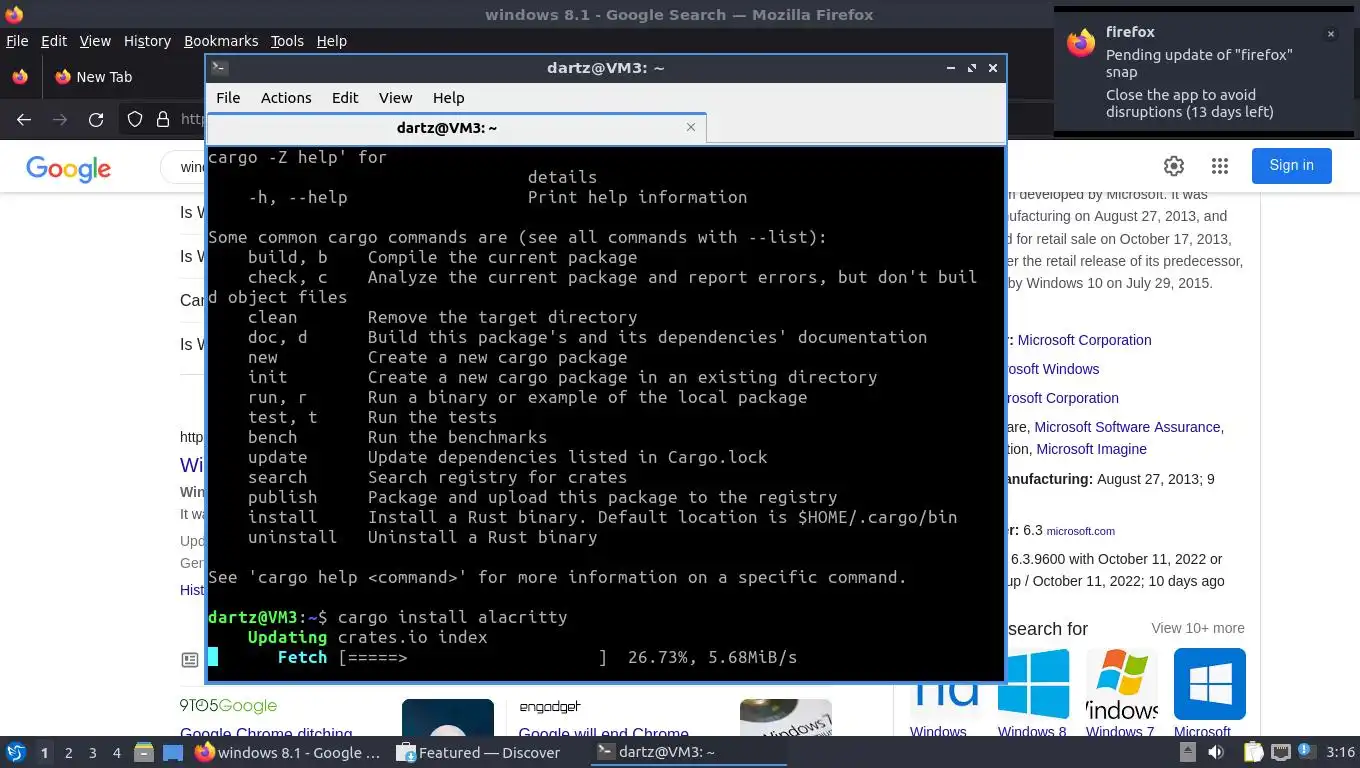This screenshot has width=1360, height=768.
Task: Click the firefox icon in the notification
Action: [1081, 43]
